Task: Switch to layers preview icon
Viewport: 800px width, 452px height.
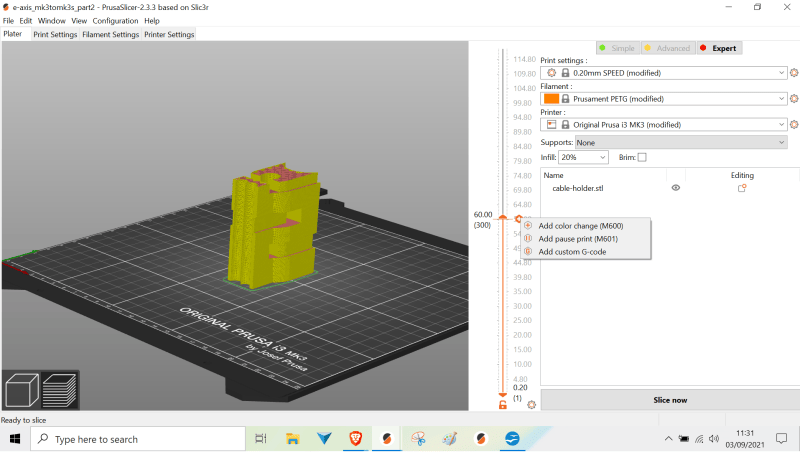Action: (x=59, y=391)
